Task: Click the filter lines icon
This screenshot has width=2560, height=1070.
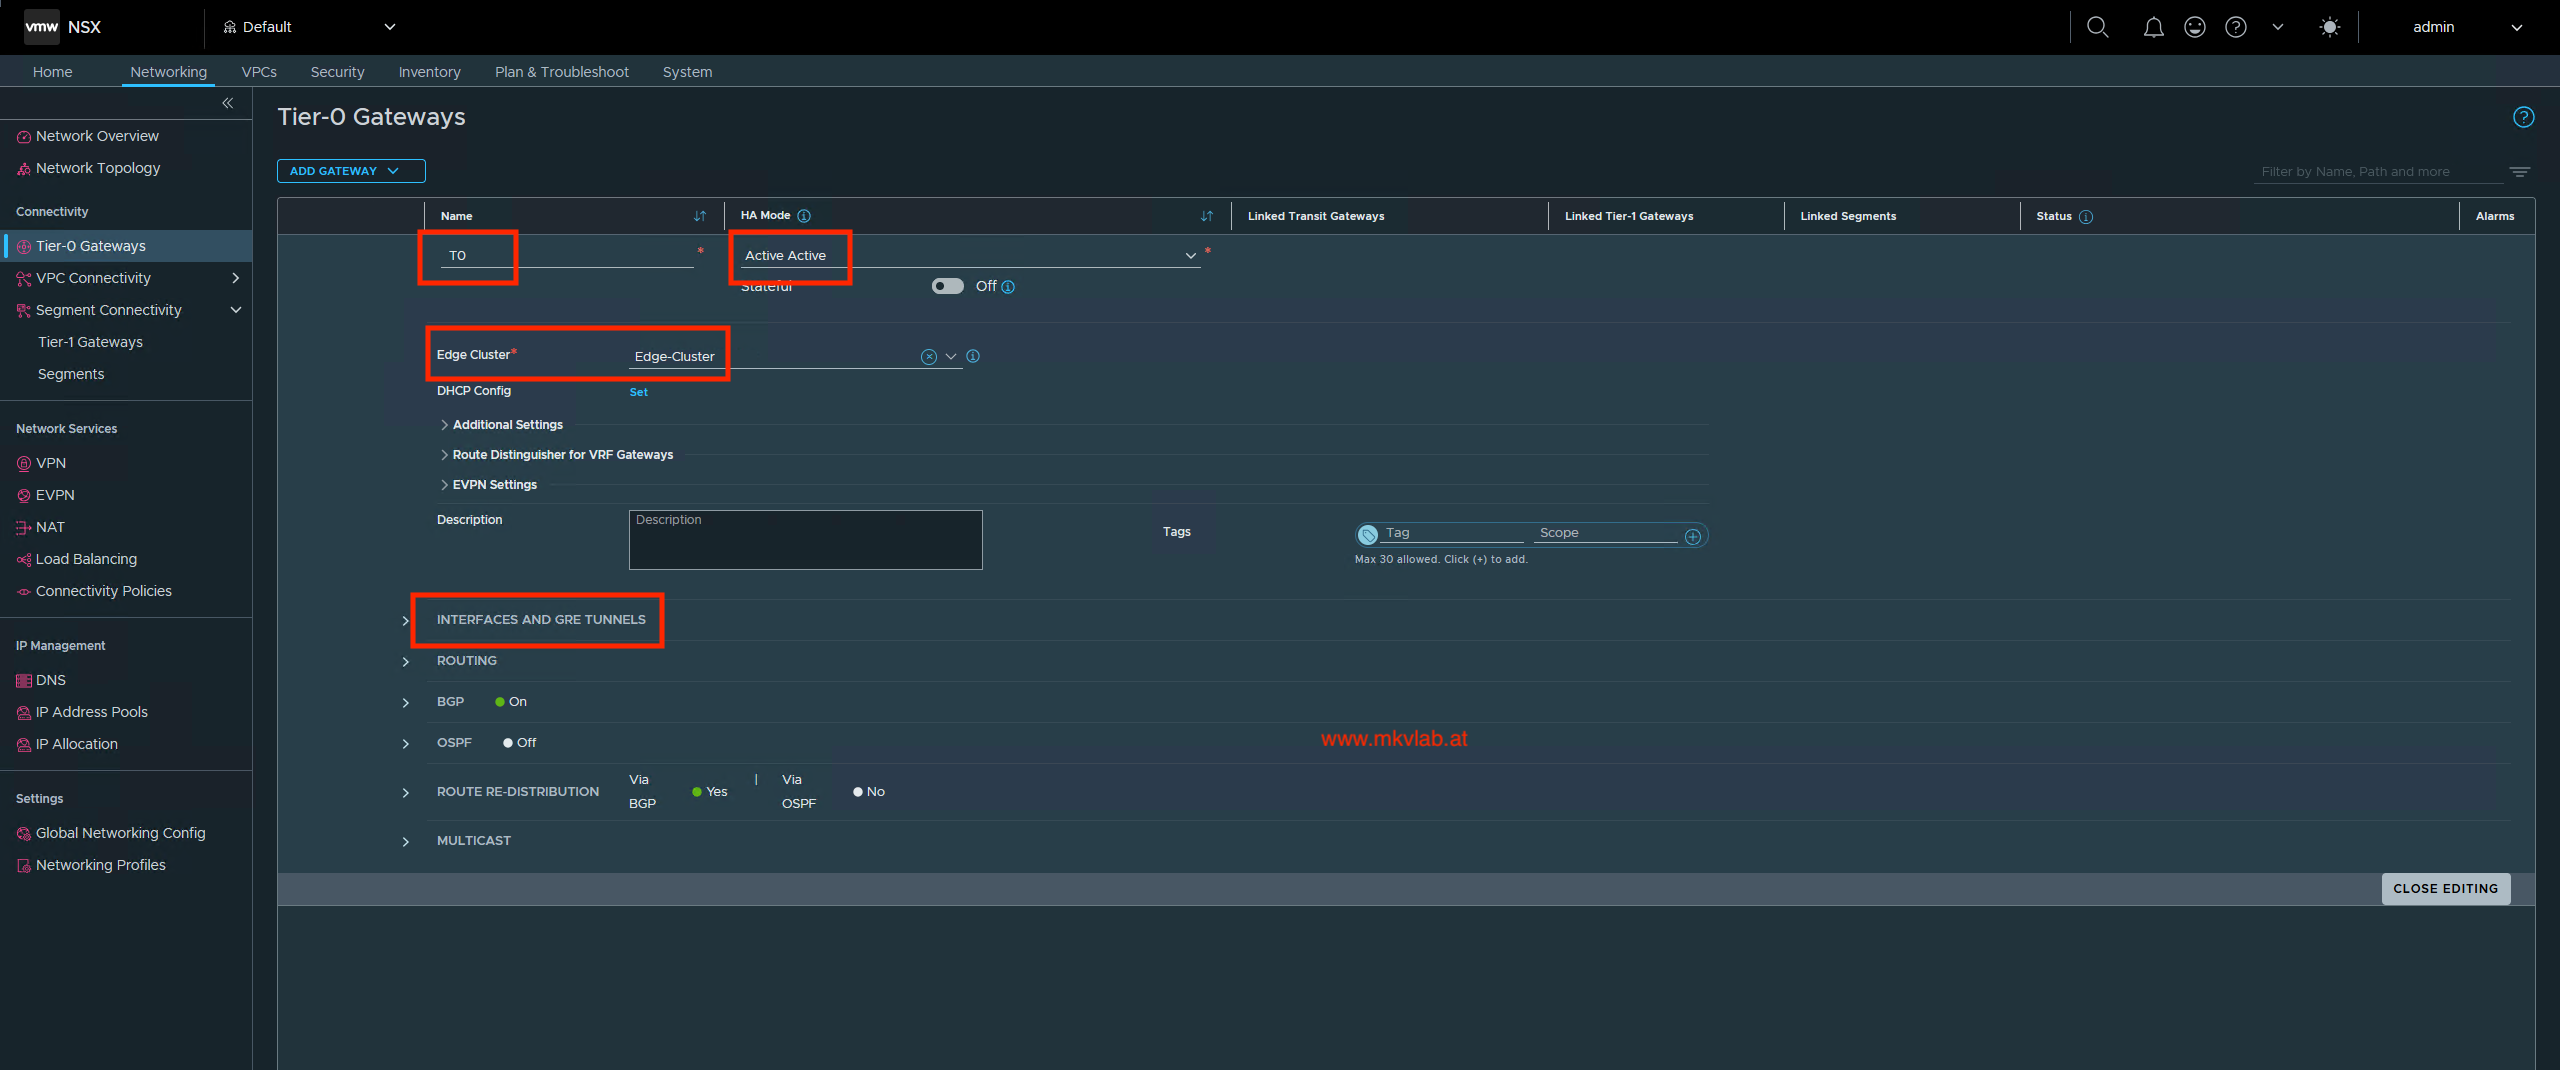Action: (2520, 172)
